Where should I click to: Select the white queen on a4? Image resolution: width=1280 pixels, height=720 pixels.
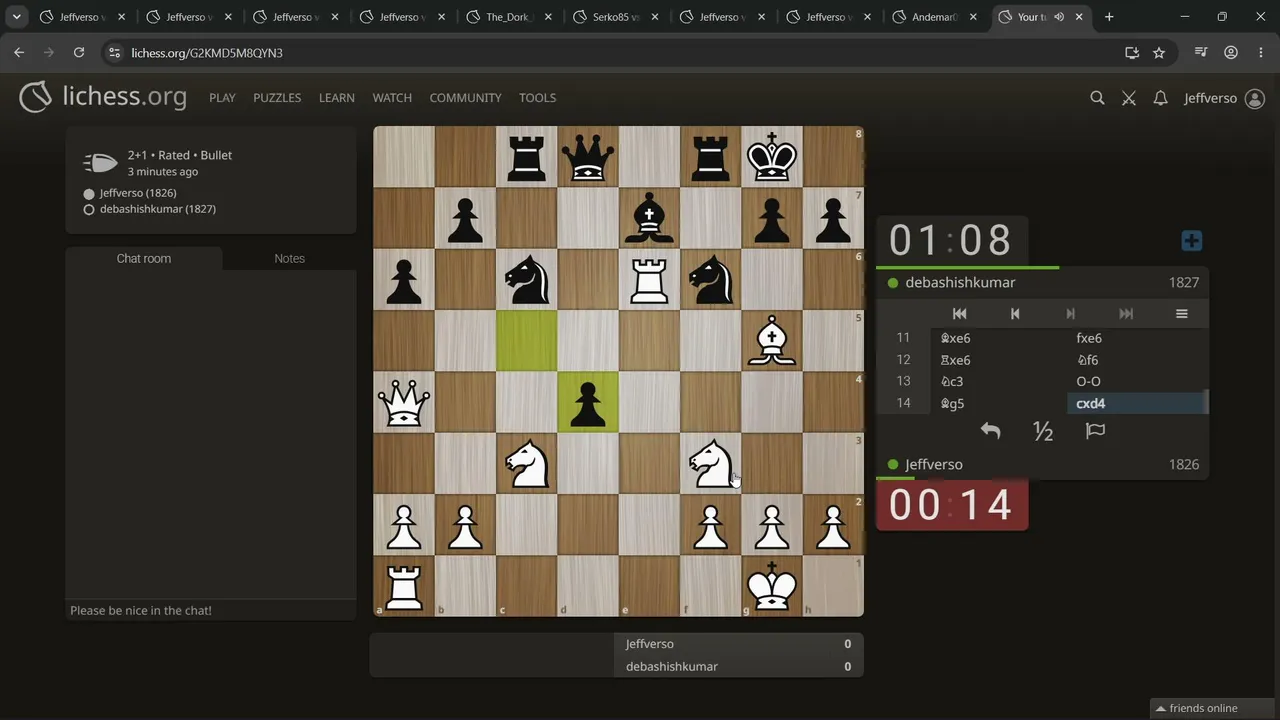click(404, 402)
